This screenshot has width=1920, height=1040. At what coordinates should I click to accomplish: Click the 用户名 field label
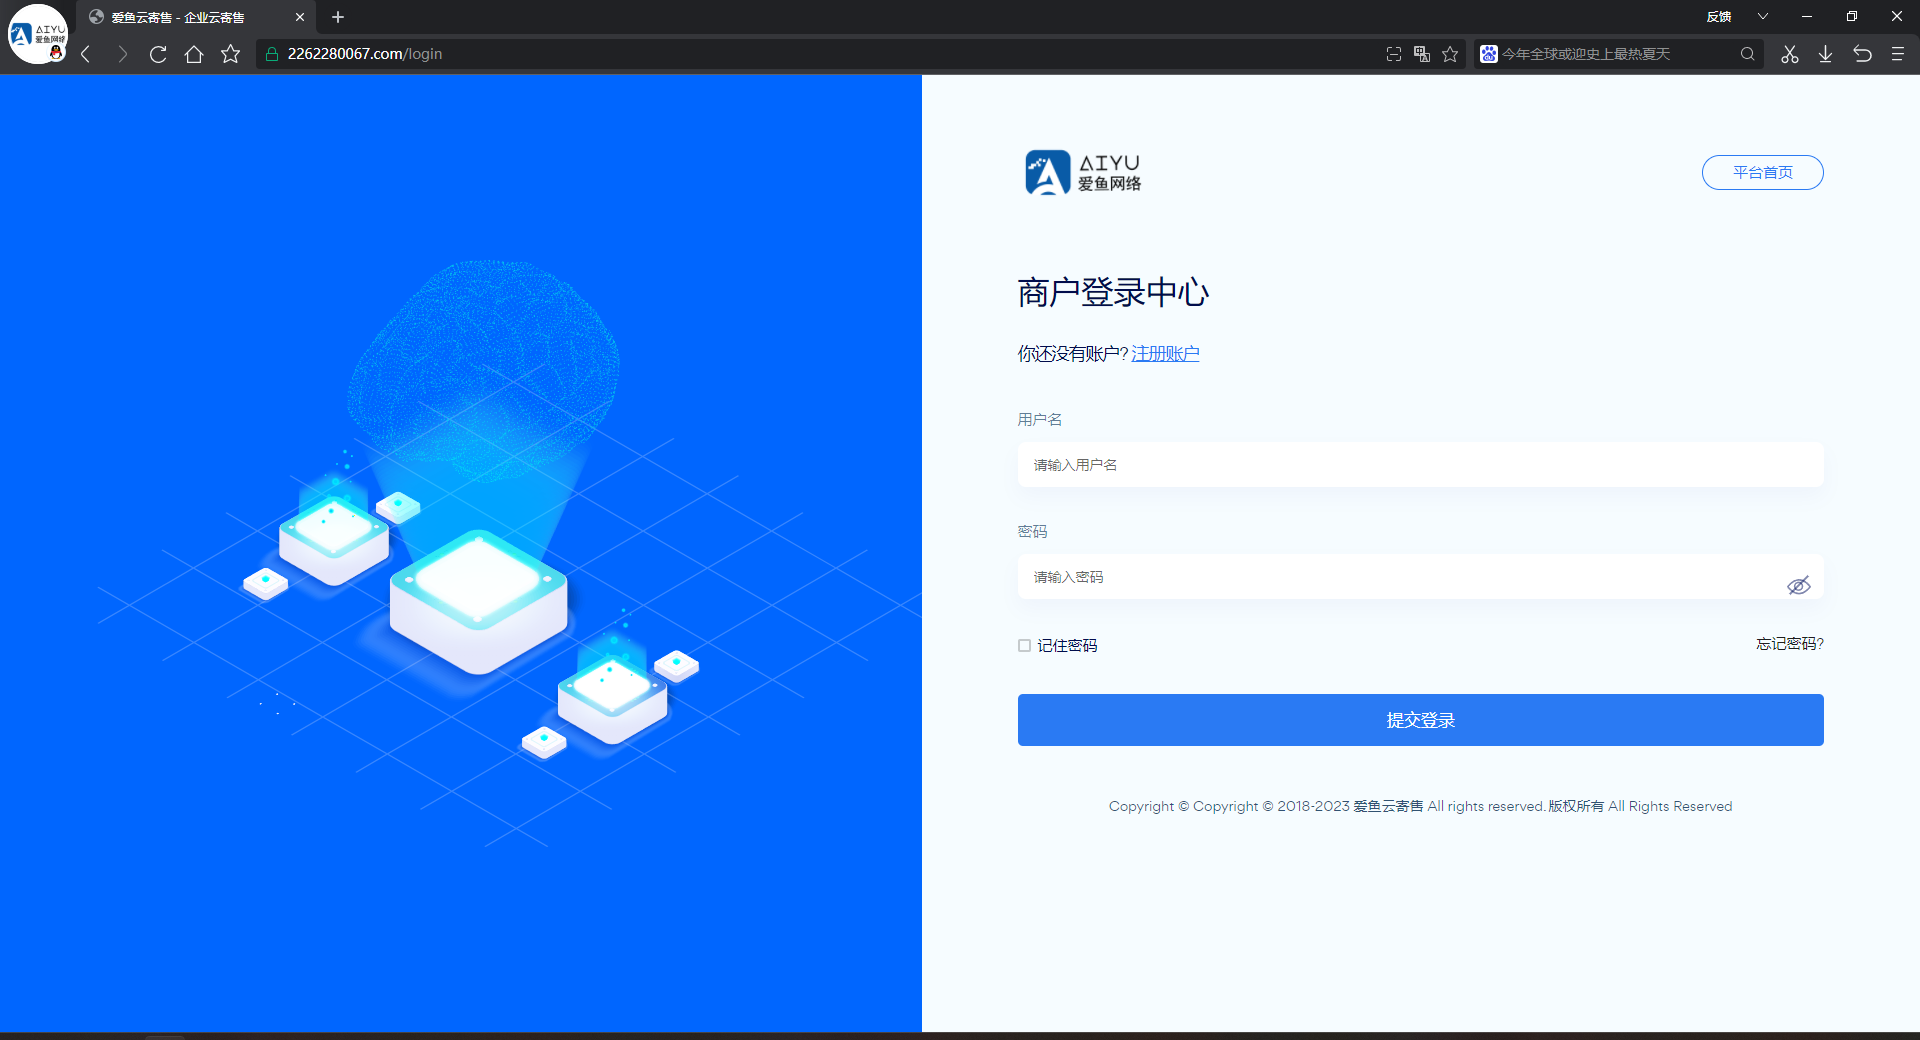(x=1040, y=419)
